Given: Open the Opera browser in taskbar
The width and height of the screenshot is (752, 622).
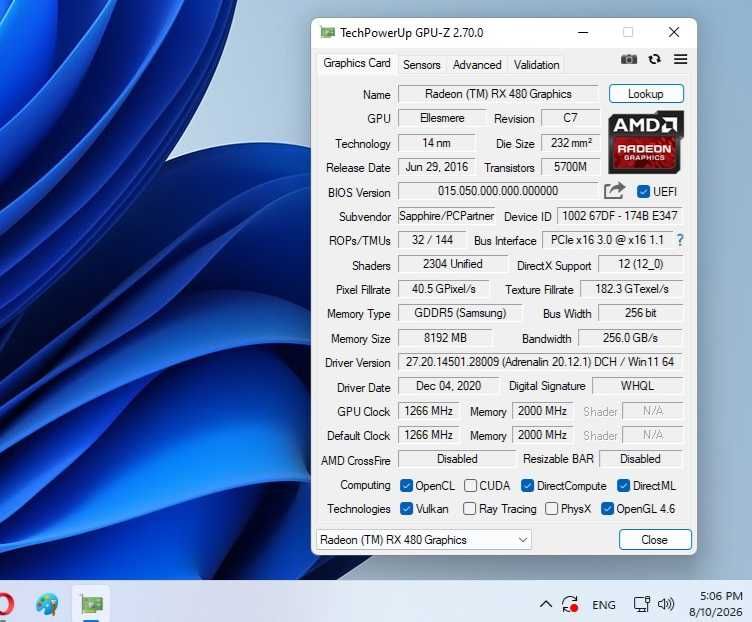Looking at the screenshot, I should (x=6, y=604).
